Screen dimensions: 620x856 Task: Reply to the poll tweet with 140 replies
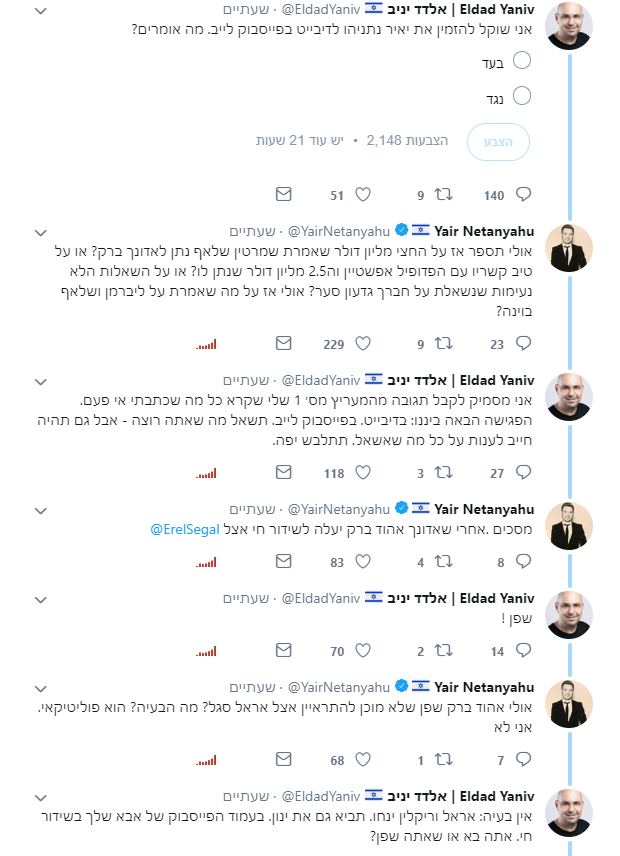[522, 195]
